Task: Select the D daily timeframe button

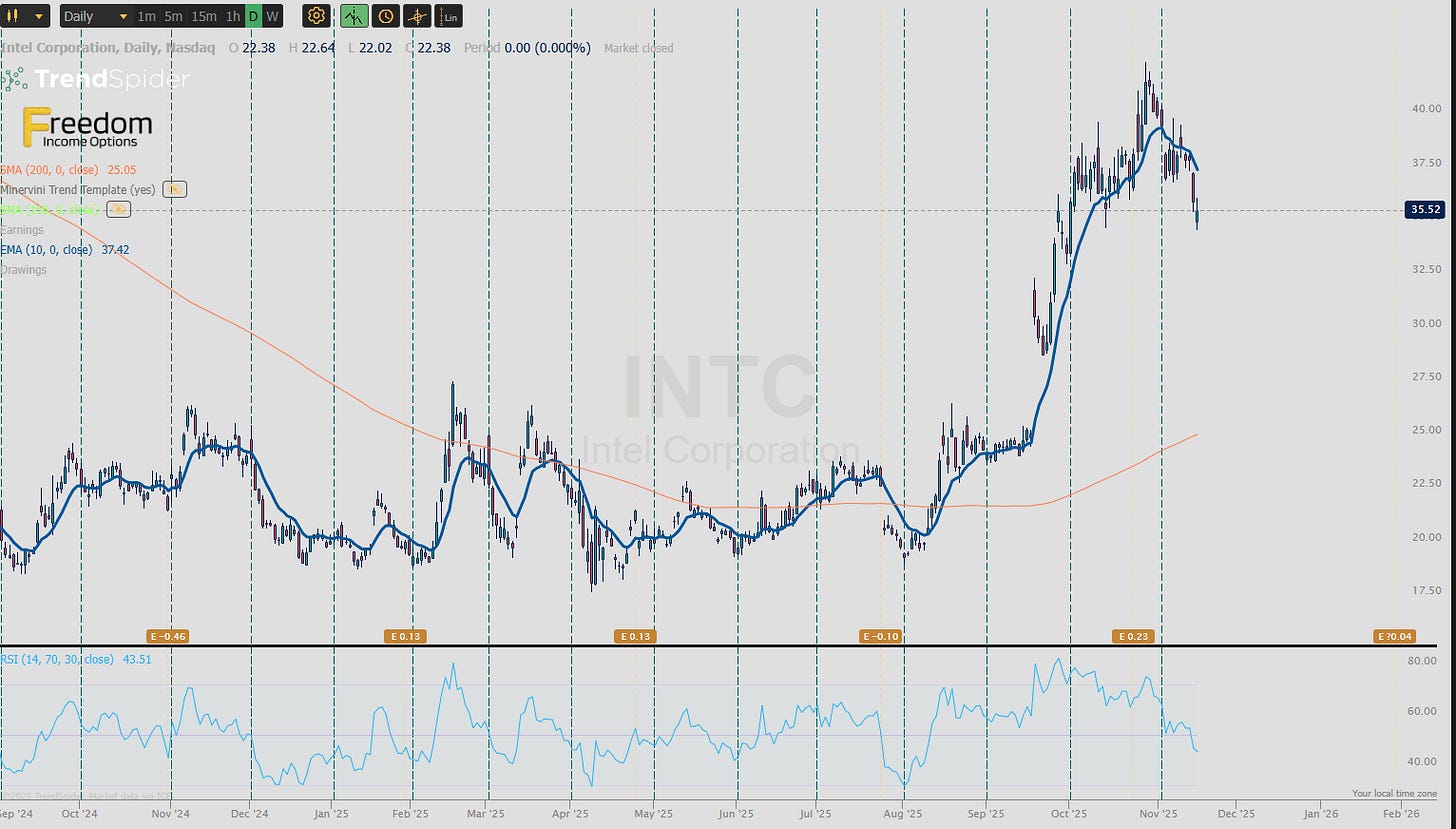Action: (x=253, y=16)
